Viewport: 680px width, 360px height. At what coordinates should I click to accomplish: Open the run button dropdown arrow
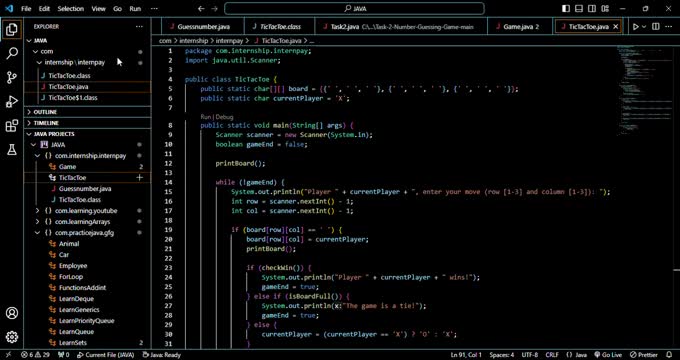(x=644, y=26)
